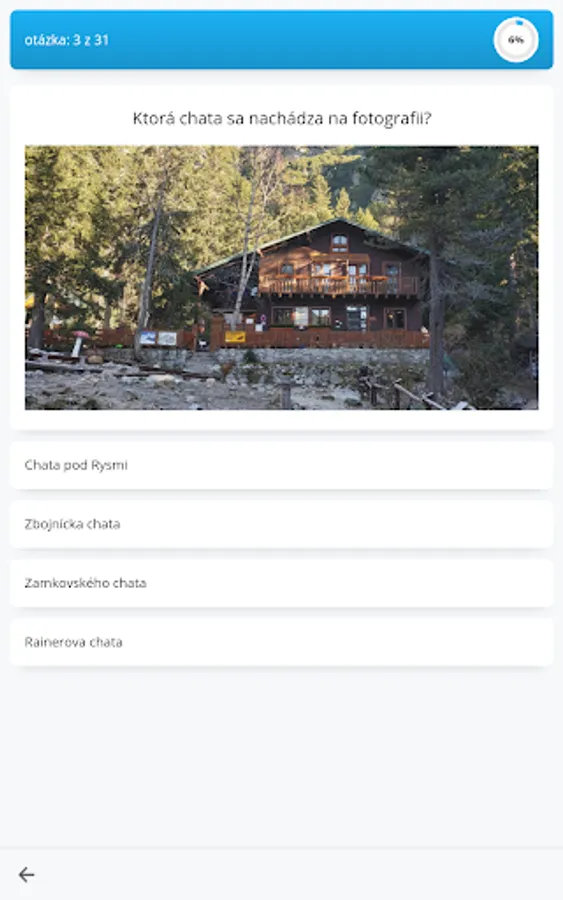The height and width of the screenshot is (900, 563).
Task: Open the mountain chalet photo
Action: (281, 277)
